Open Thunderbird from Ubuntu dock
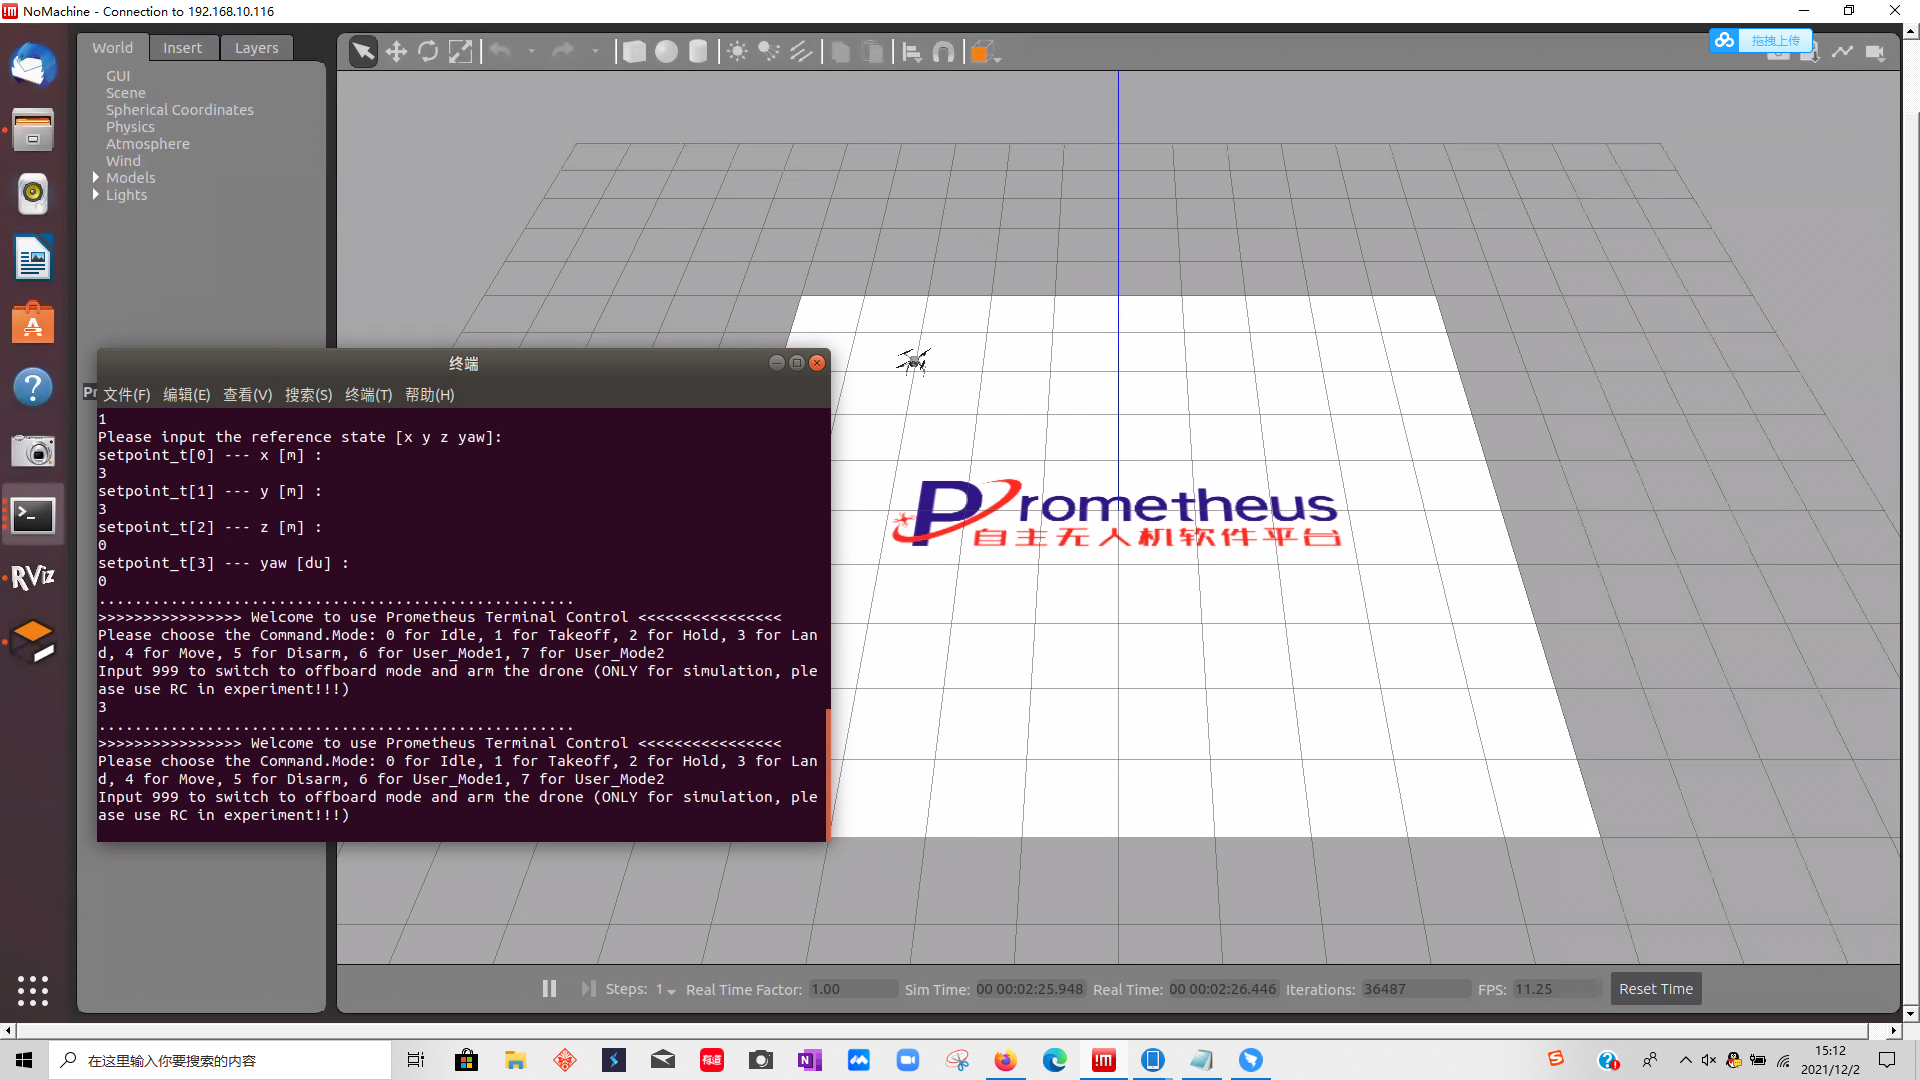The height and width of the screenshot is (1080, 1920). tap(33, 66)
